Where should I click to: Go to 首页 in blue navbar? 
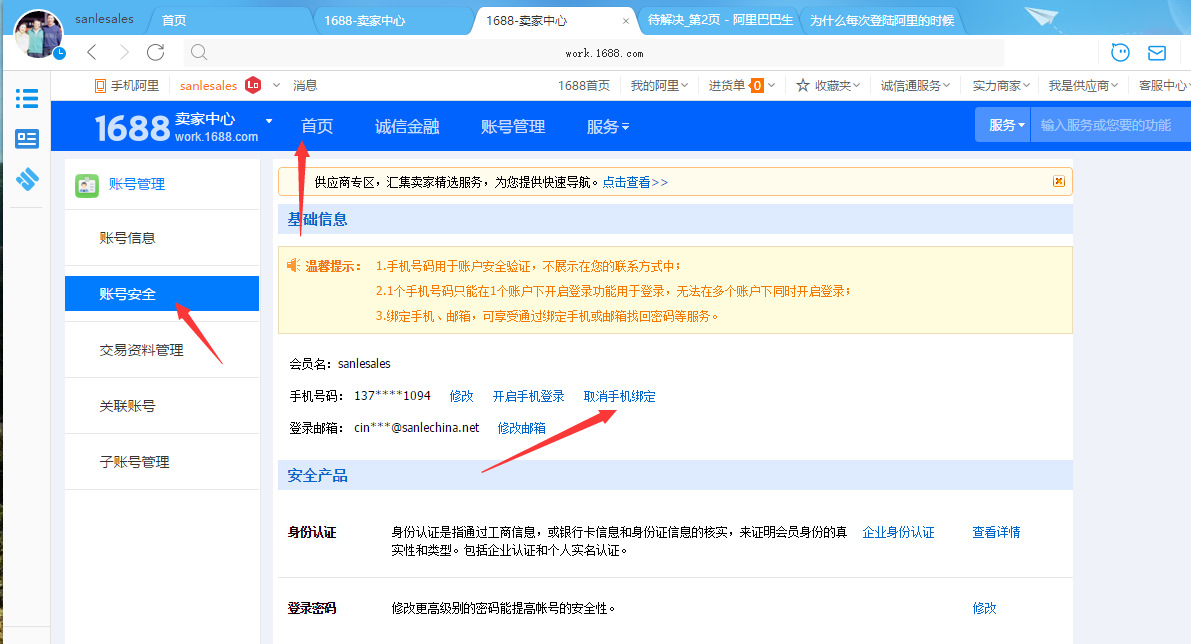tap(317, 126)
